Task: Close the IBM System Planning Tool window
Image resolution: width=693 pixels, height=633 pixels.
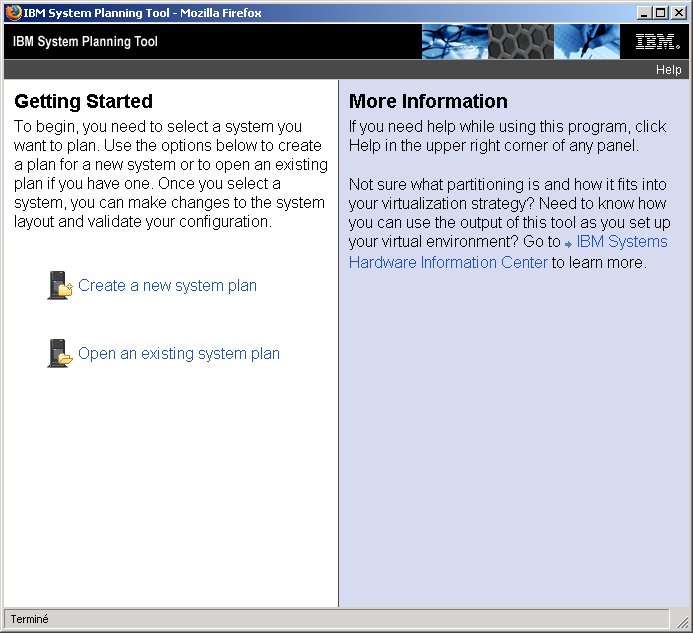Action: pos(678,13)
